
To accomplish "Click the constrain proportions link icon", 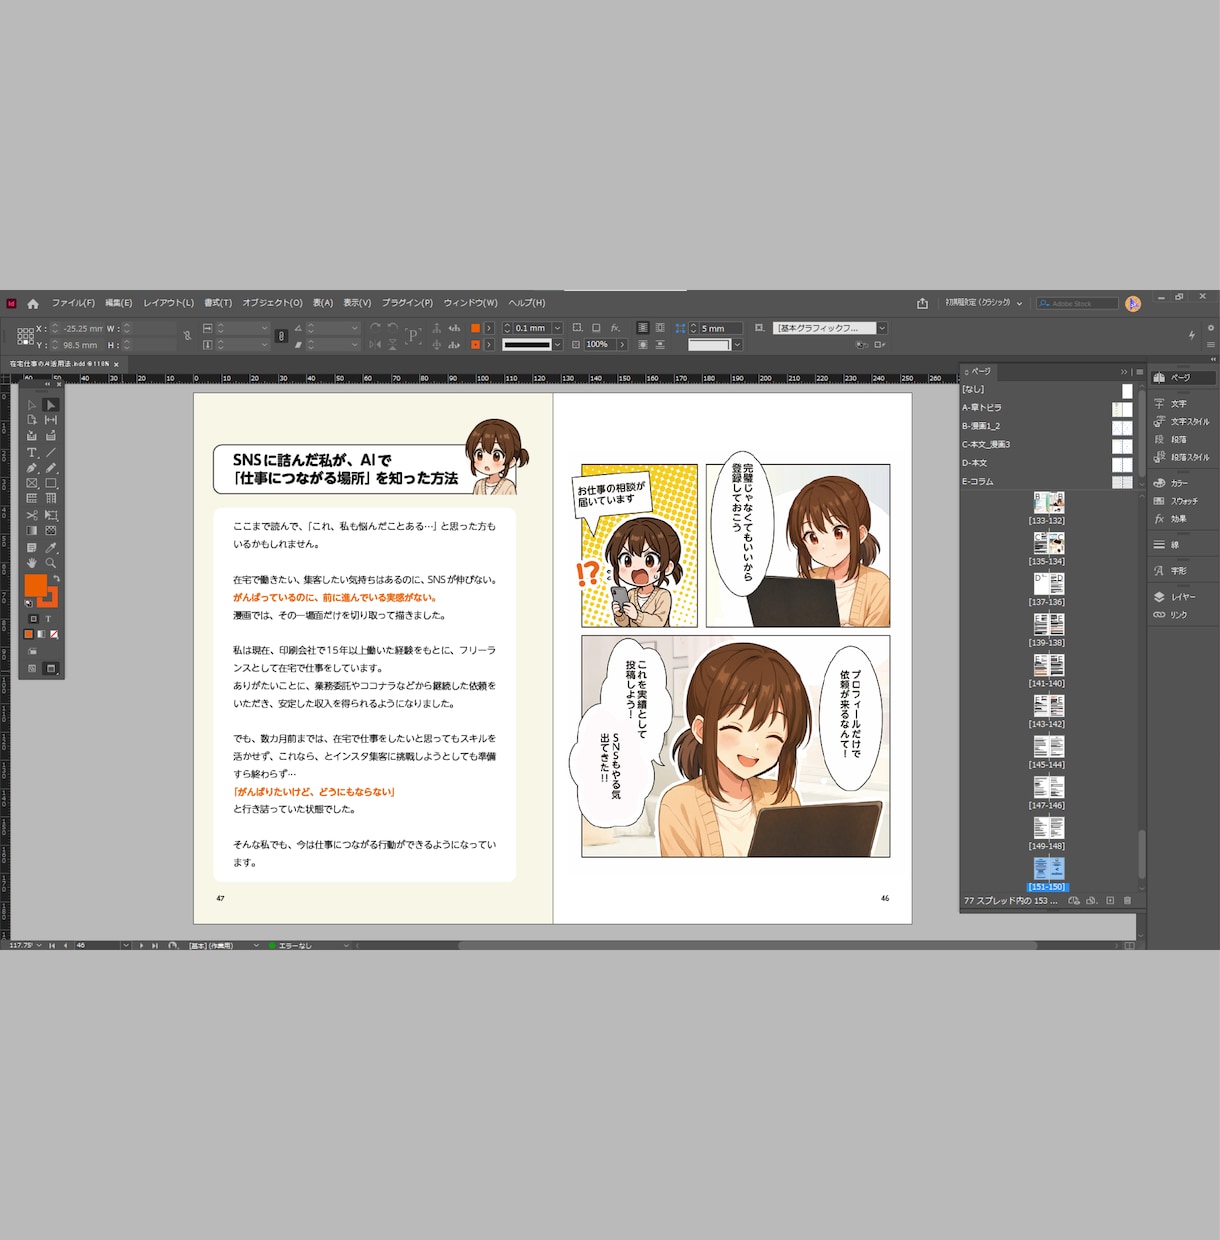I will [282, 336].
